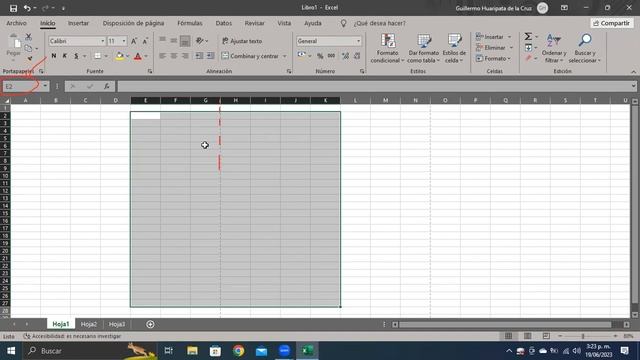This screenshot has height=360, width=640.
Task: Align cell text to the left
Action: [x=162, y=56]
